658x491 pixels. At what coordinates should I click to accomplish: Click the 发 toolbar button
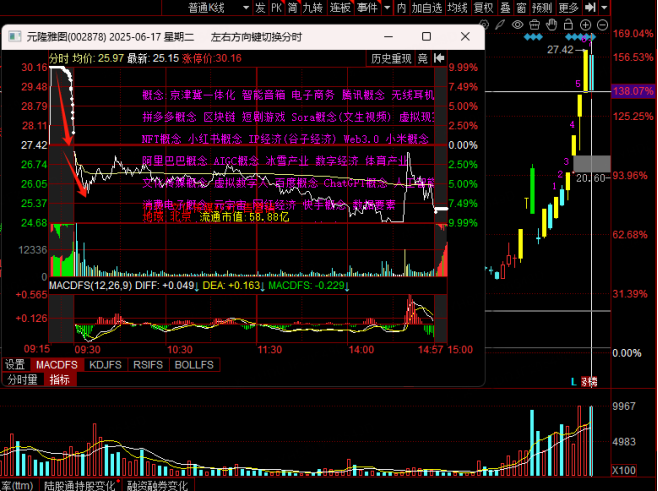[260, 8]
